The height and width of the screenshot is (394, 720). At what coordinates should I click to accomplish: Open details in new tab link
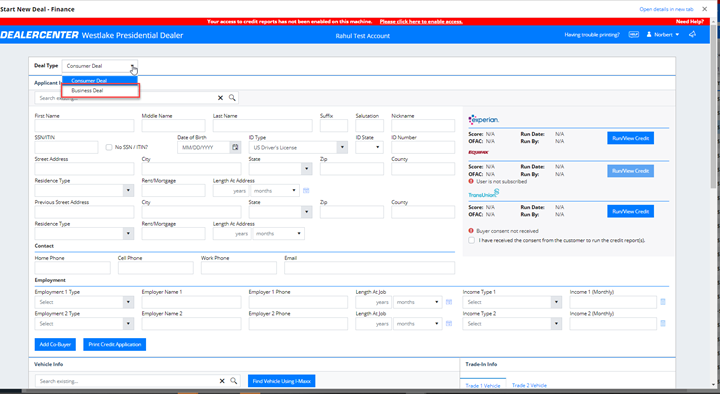coord(666,9)
